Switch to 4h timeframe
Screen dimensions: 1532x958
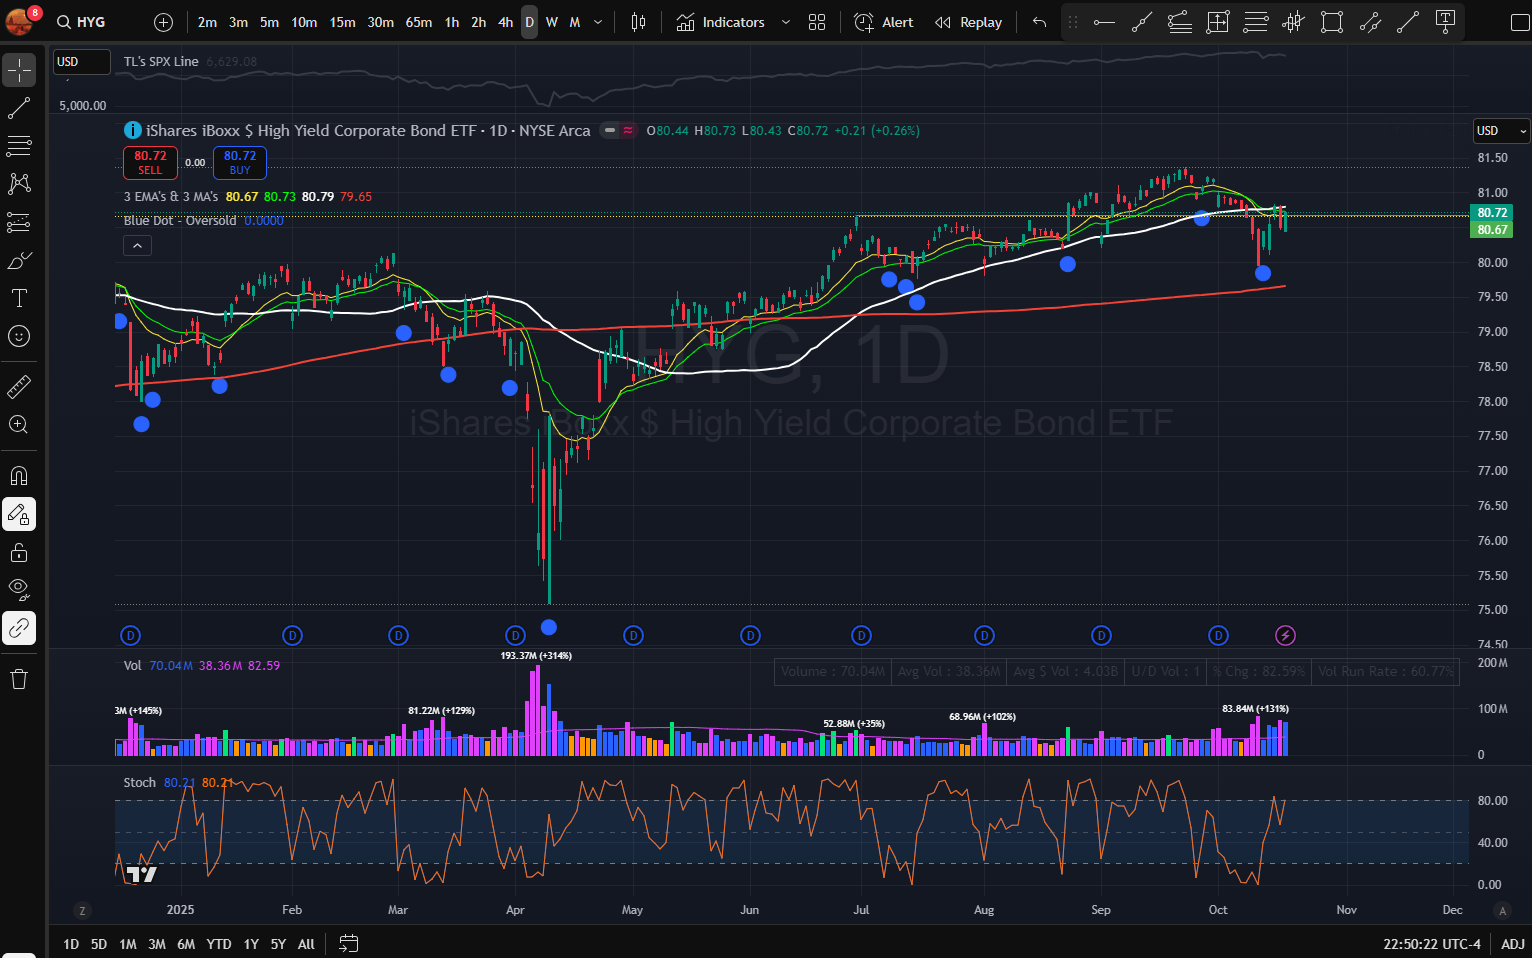point(506,22)
